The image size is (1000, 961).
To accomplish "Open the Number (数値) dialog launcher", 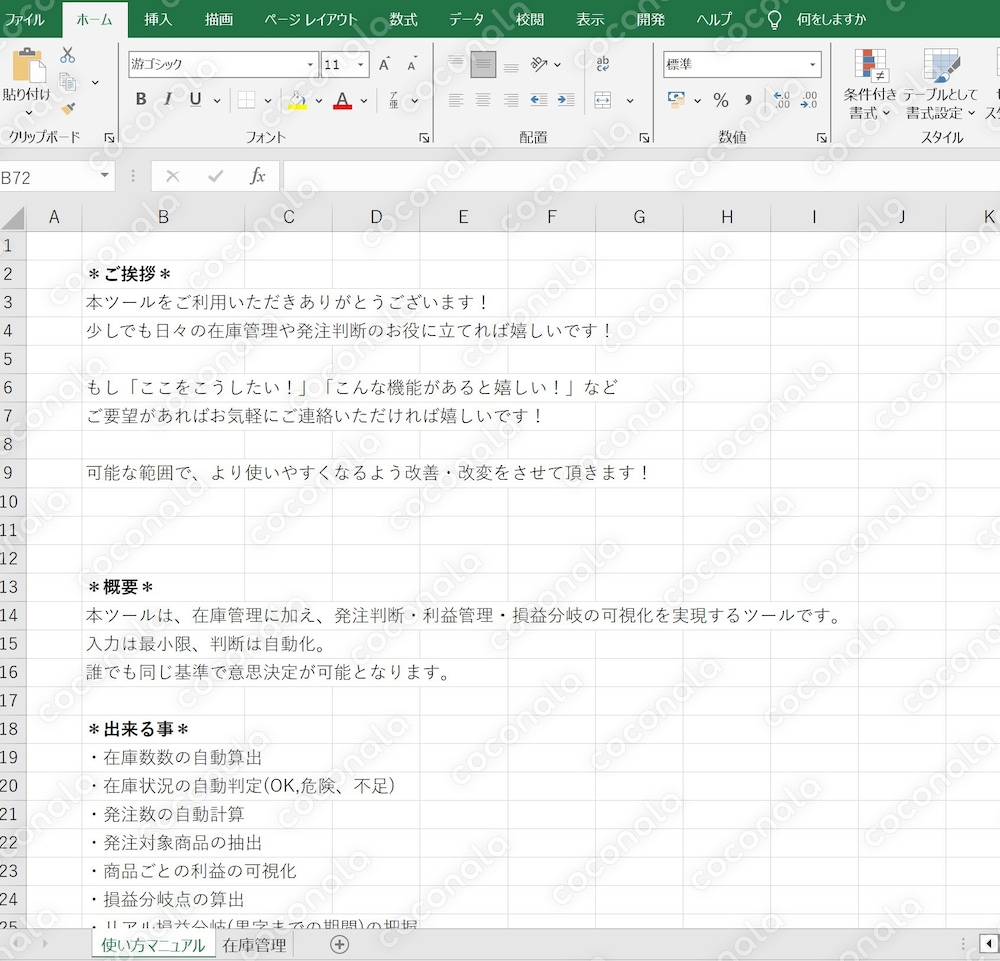I will pos(821,138).
